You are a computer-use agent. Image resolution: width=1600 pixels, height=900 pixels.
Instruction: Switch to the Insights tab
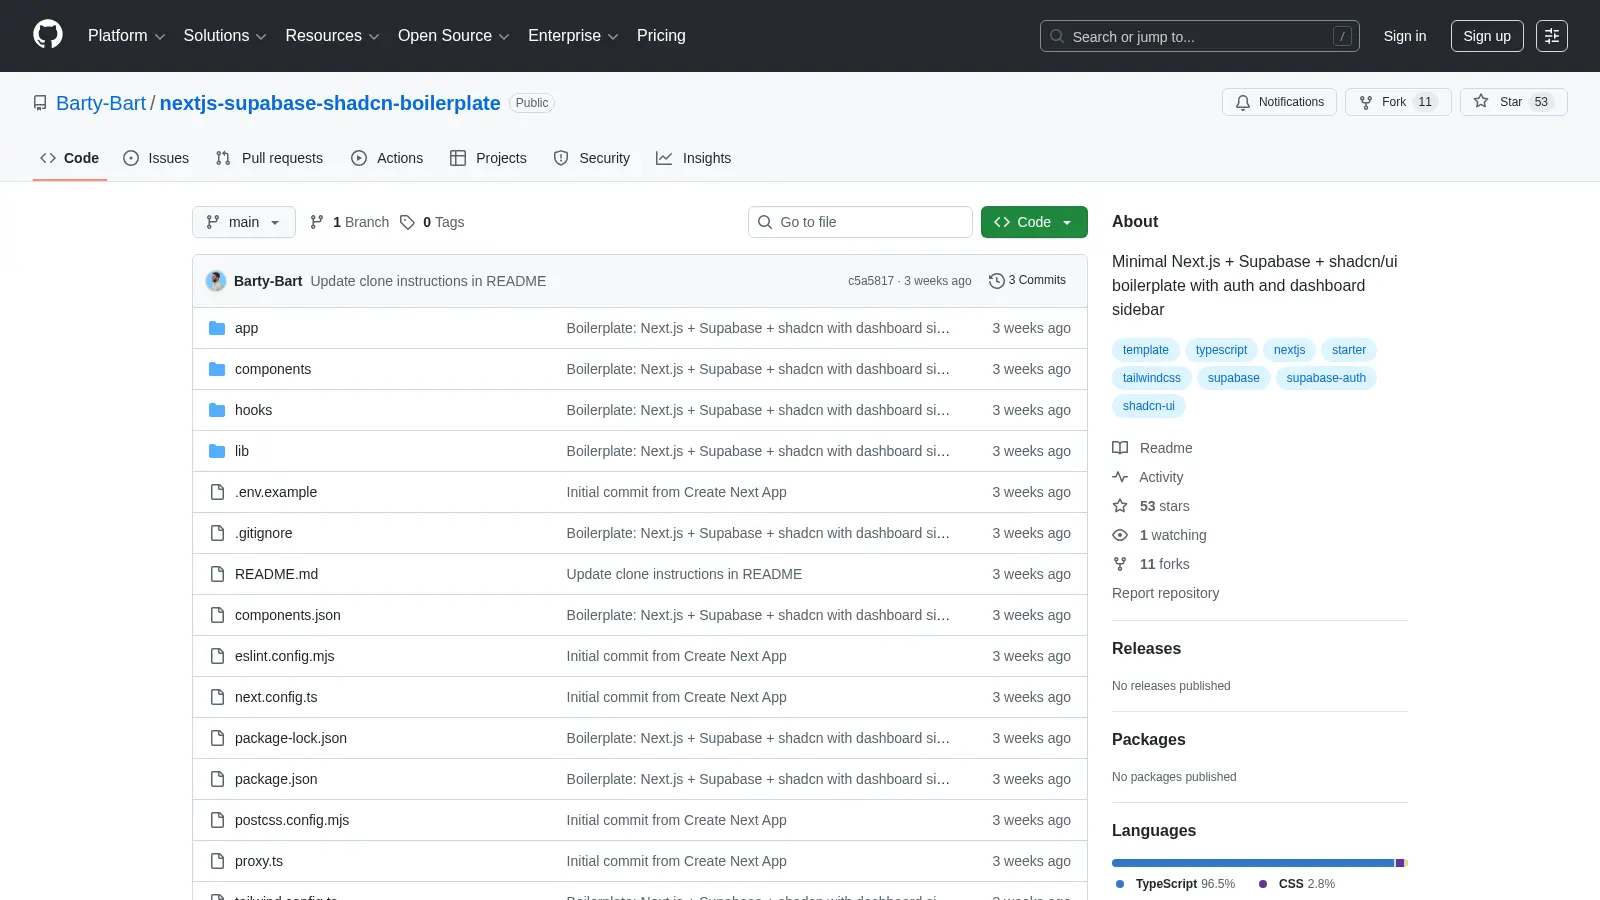[694, 158]
